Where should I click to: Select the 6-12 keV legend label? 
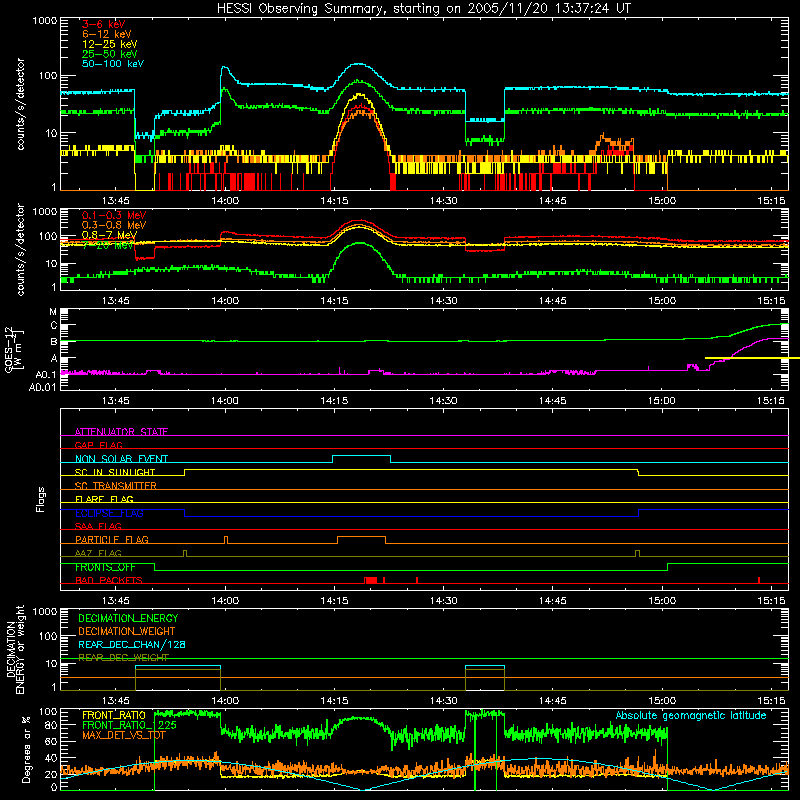[x=107, y=34]
